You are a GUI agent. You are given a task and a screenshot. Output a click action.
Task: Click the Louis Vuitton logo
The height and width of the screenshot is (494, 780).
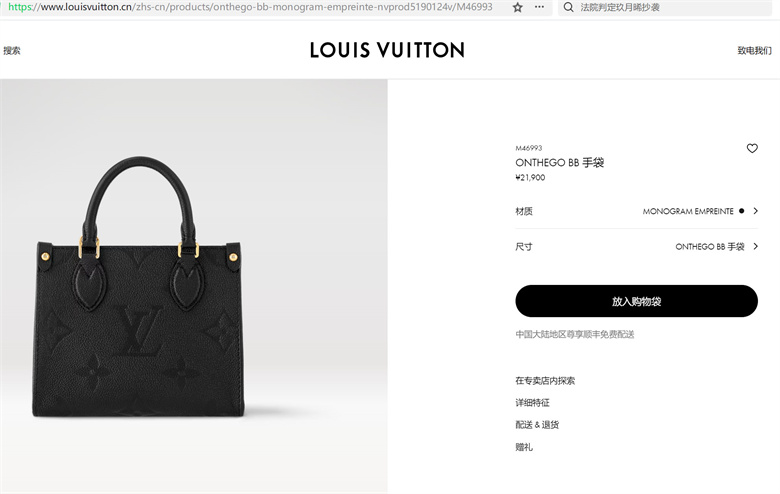387,50
